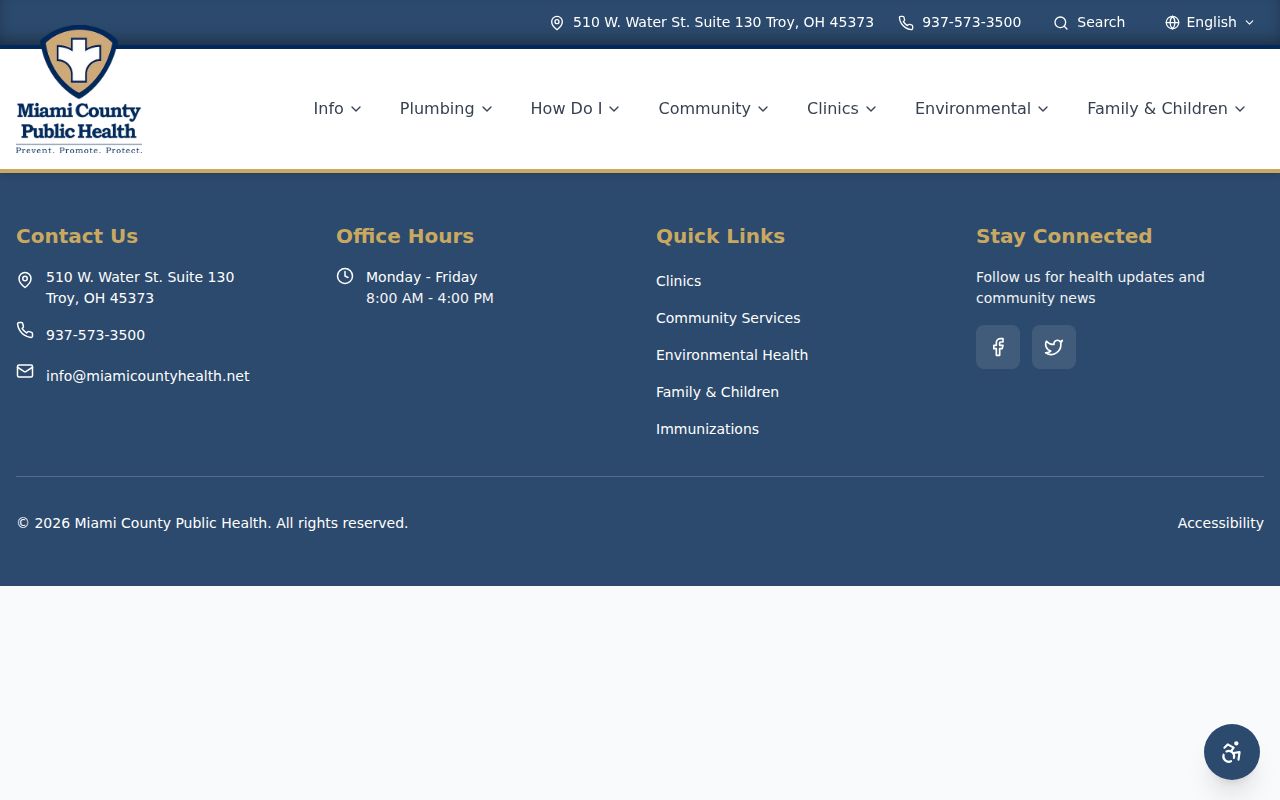Click the Clinics quick link
This screenshot has height=800, width=1280.
[678, 281]
